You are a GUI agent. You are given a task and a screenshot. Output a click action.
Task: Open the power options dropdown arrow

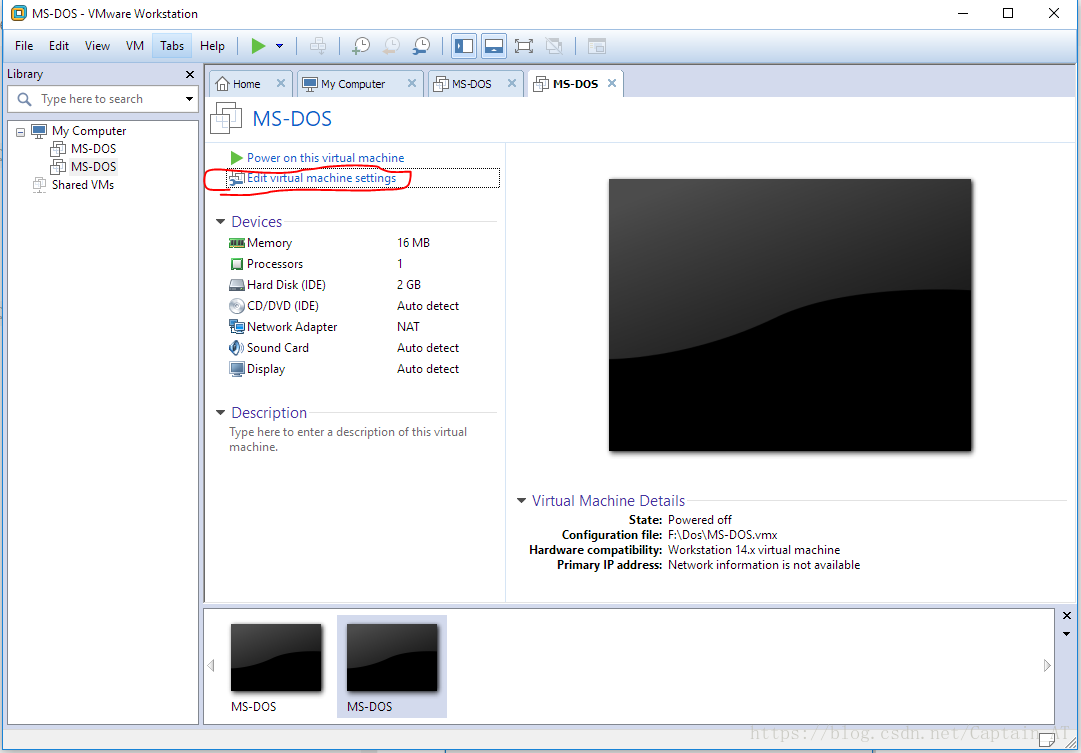coord(279,46)
